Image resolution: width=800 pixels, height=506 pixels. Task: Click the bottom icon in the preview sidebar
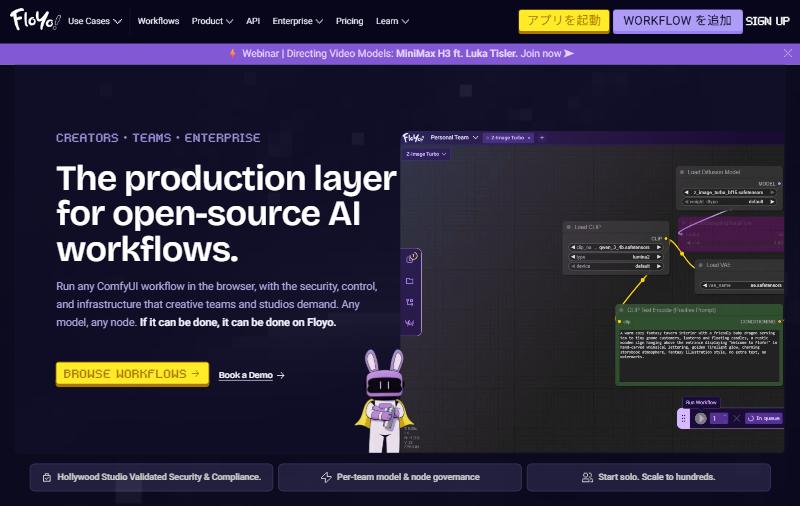[409, 323]
